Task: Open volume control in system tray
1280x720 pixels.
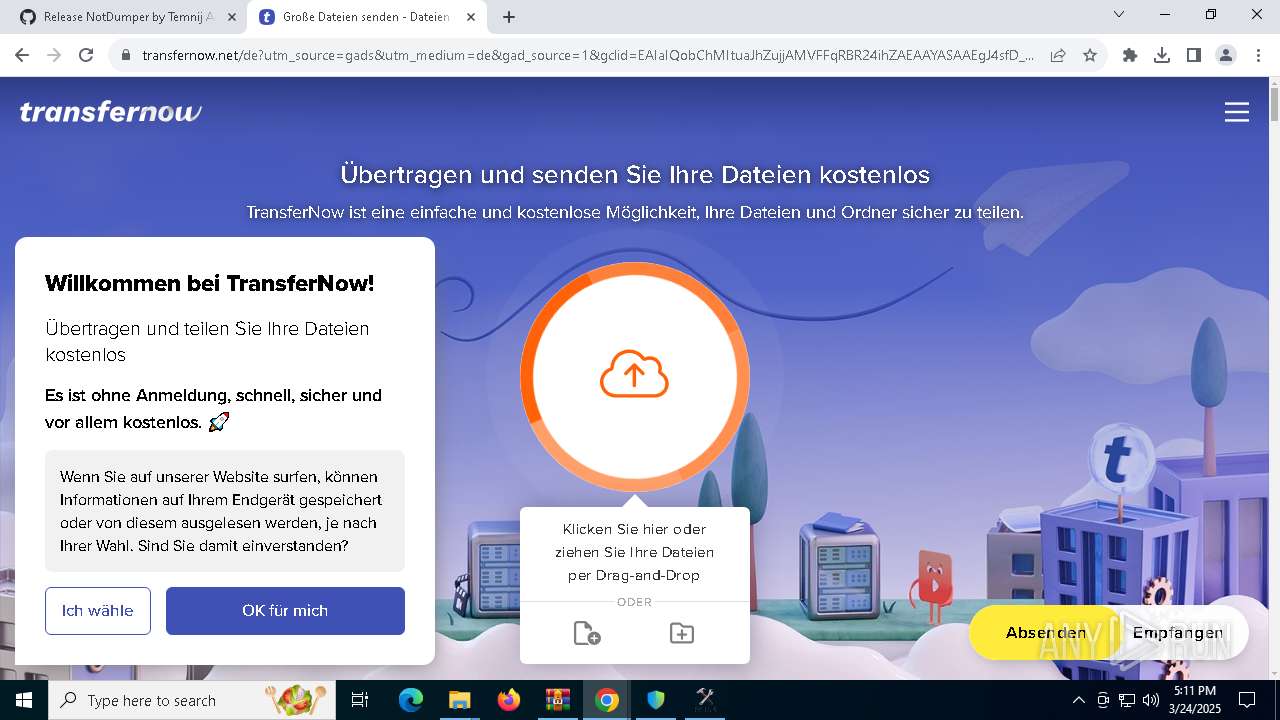Action: pos(1151,700)
